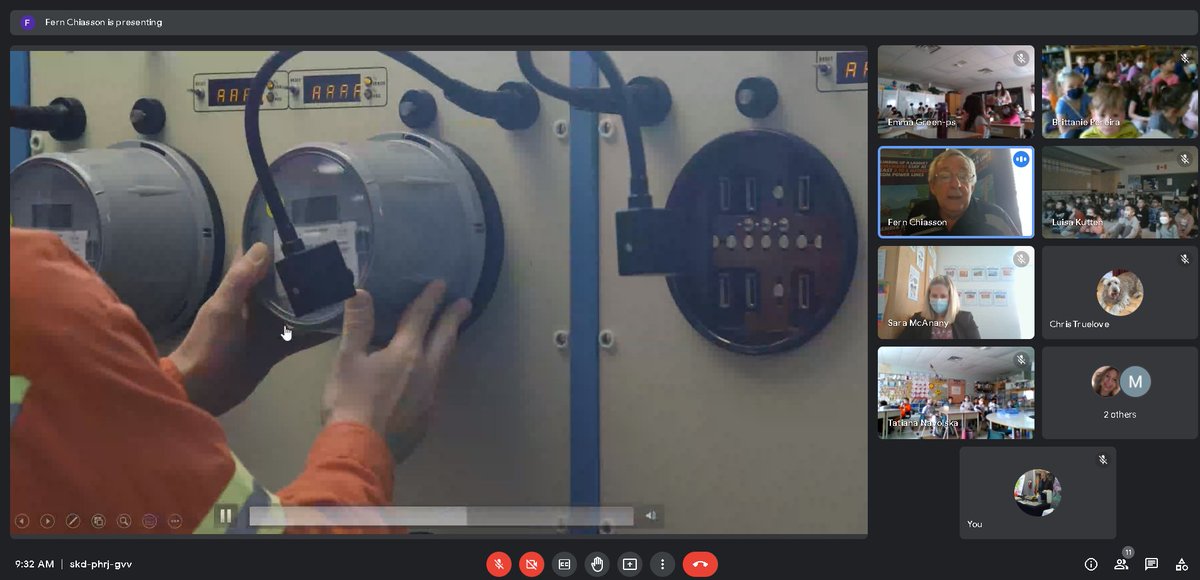Image resolution: width=1200 pixels, height=580 pixels.
Task: Click the present now screen-share button
Action: point(630,564)
